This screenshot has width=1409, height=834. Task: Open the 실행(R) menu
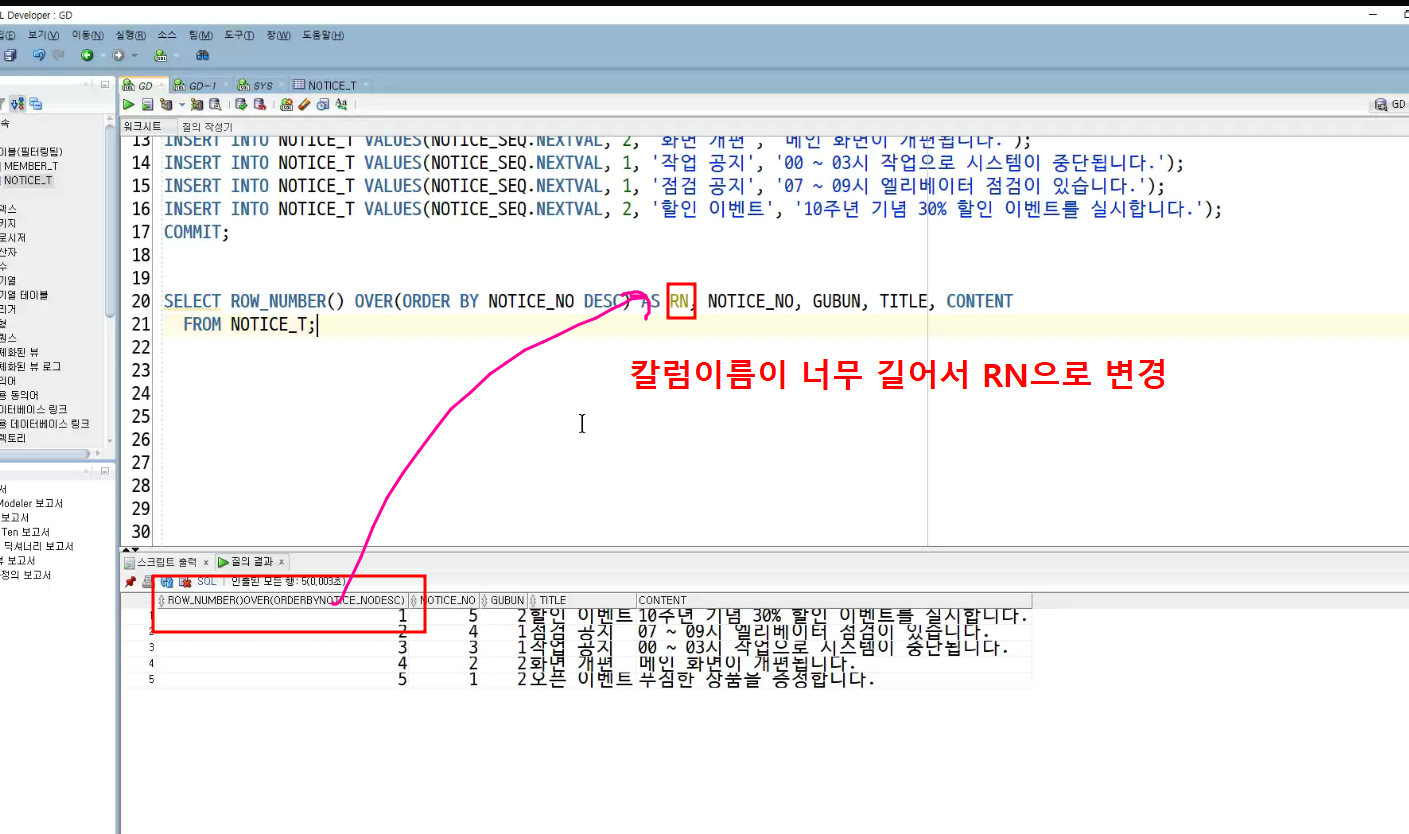click(x=130, y=35)
